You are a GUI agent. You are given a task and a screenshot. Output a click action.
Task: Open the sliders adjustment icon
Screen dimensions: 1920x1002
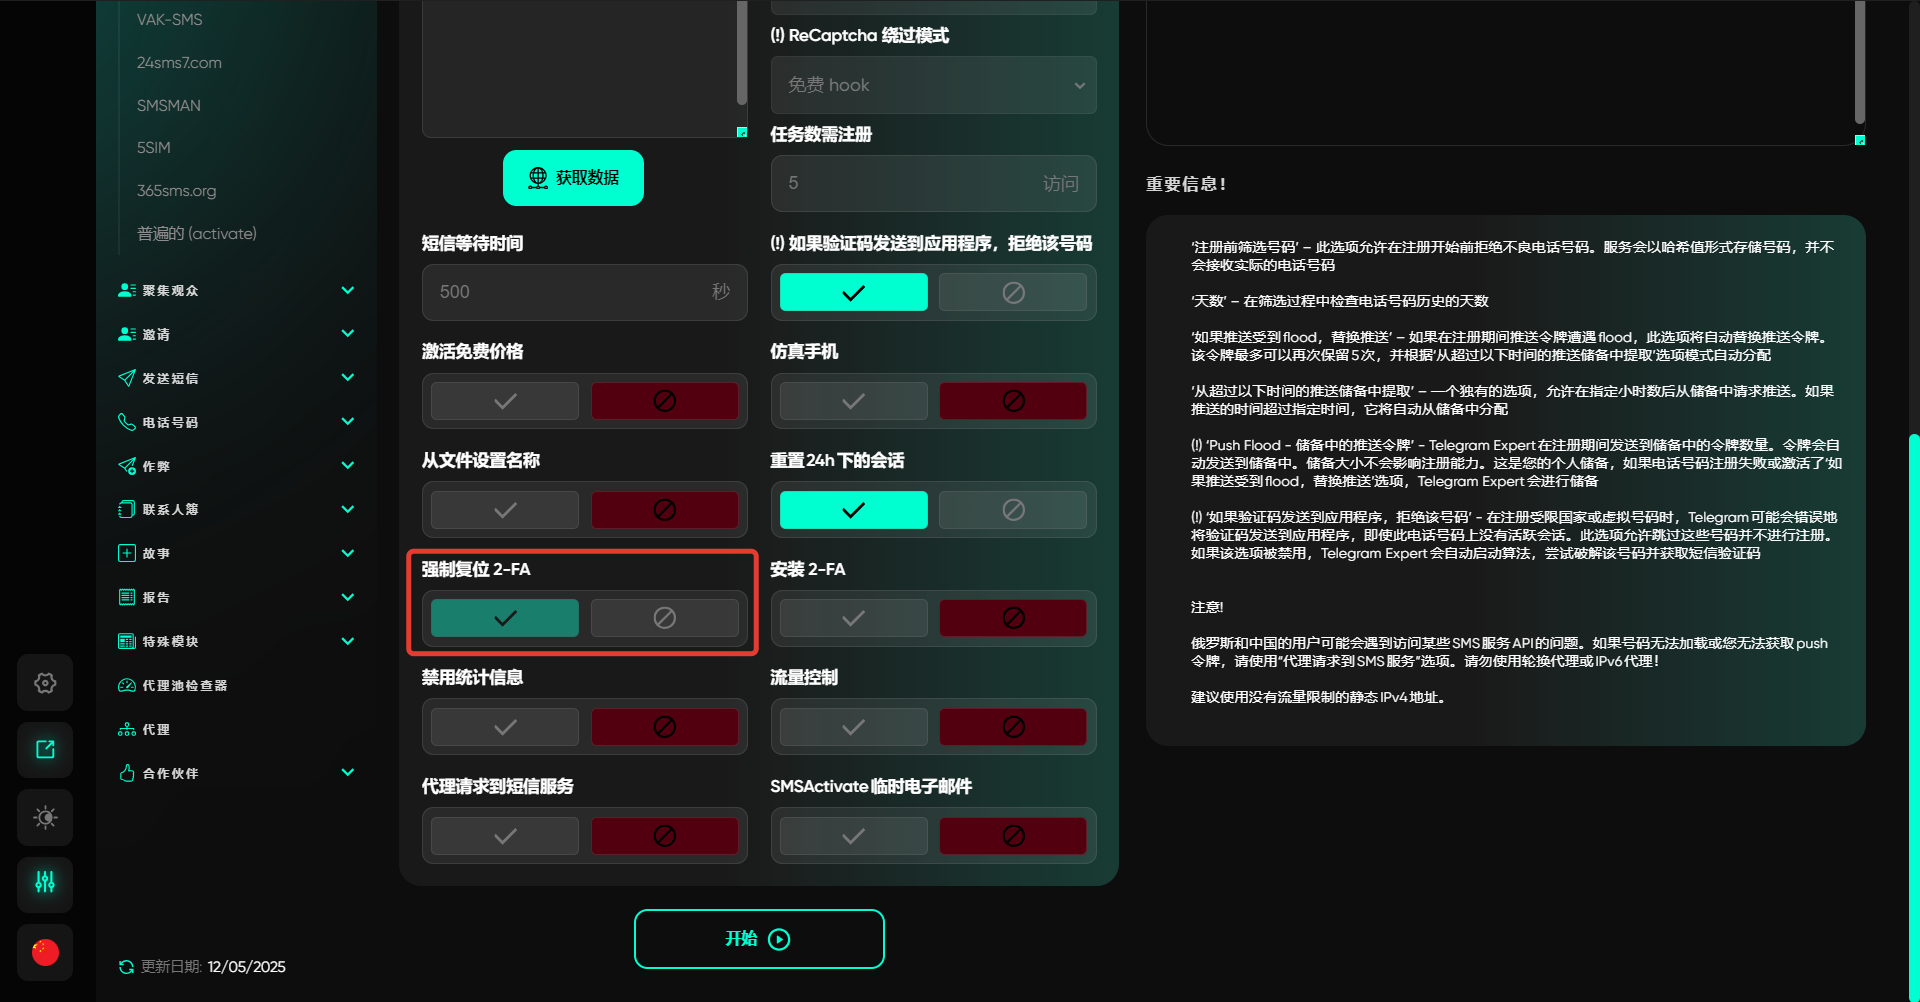point(45,884)
